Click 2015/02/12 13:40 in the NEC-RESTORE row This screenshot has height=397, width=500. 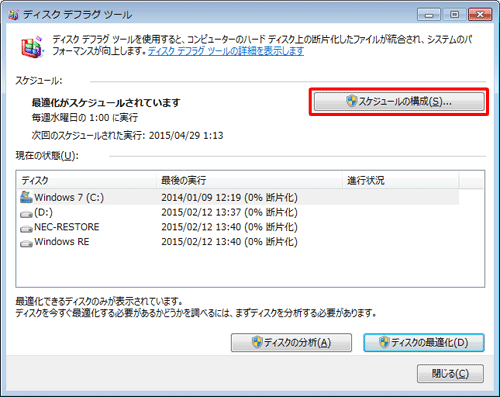(x=201, y=227)
